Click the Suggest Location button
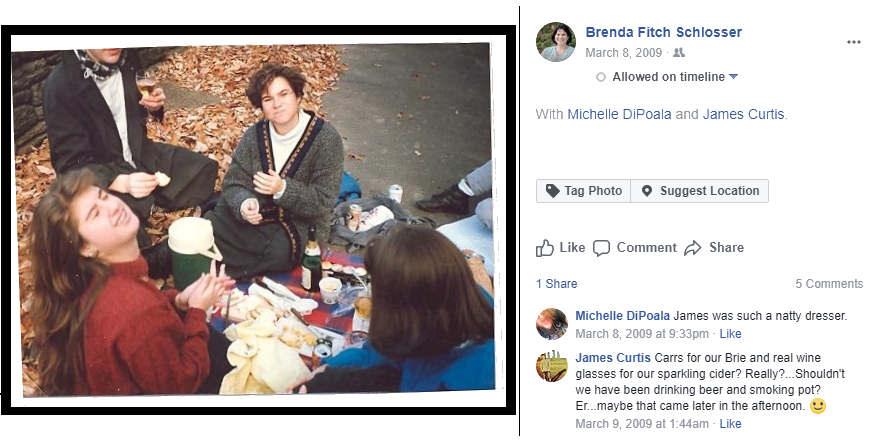Screen dimensions: 886x442 (700, 191)
